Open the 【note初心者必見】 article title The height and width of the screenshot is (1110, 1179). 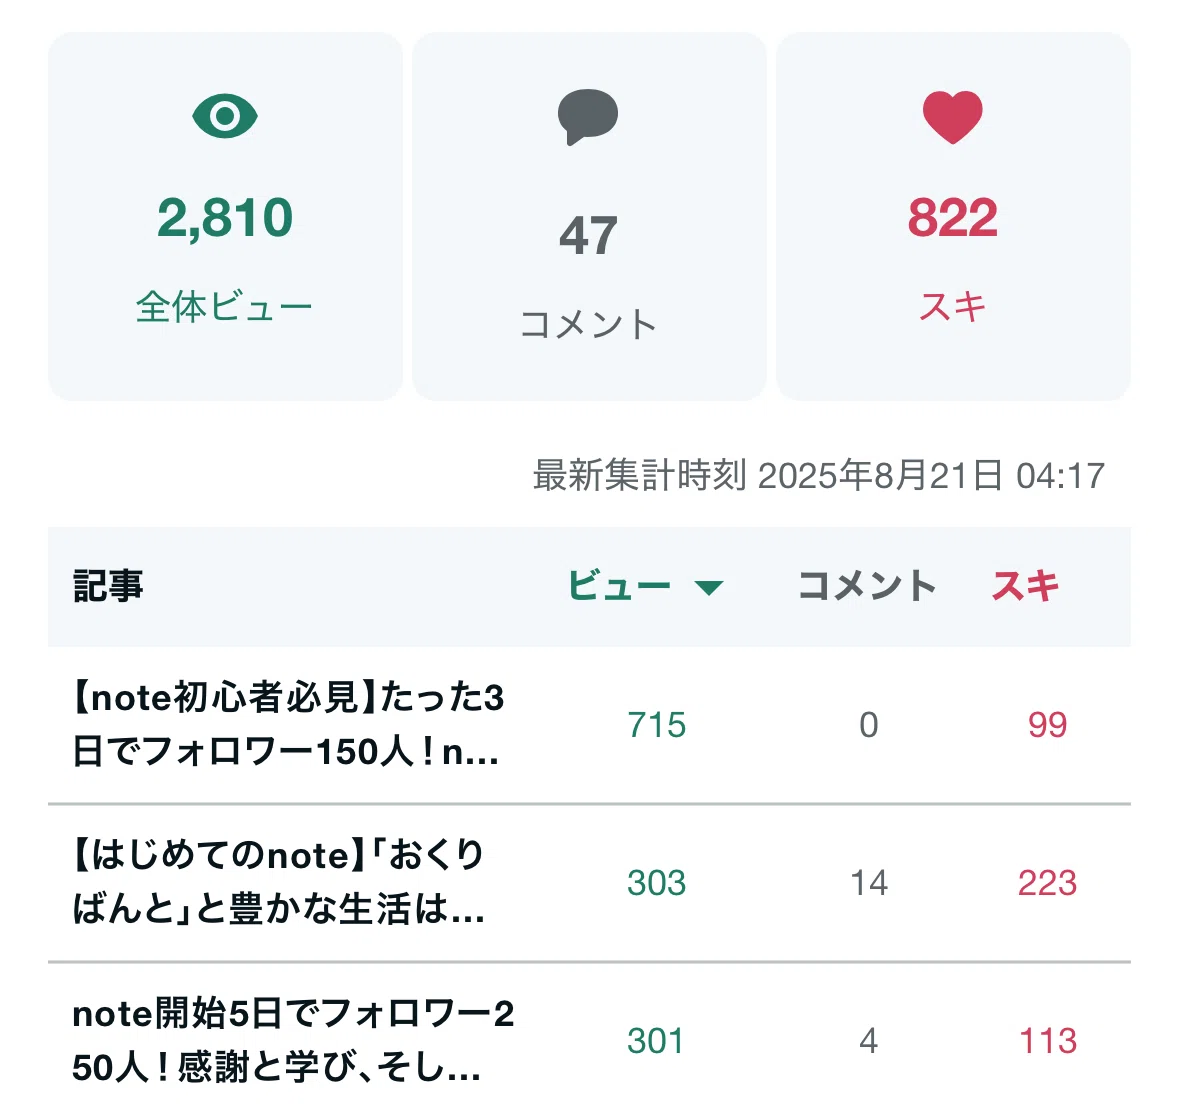point(289,724)
